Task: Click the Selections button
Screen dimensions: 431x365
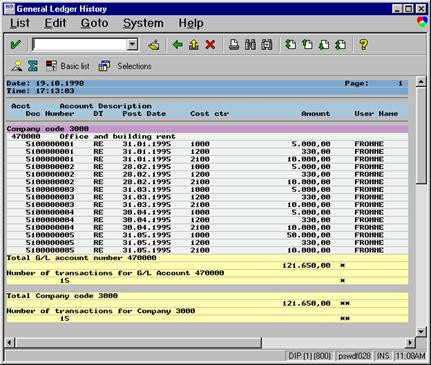Action: [125, 66]
